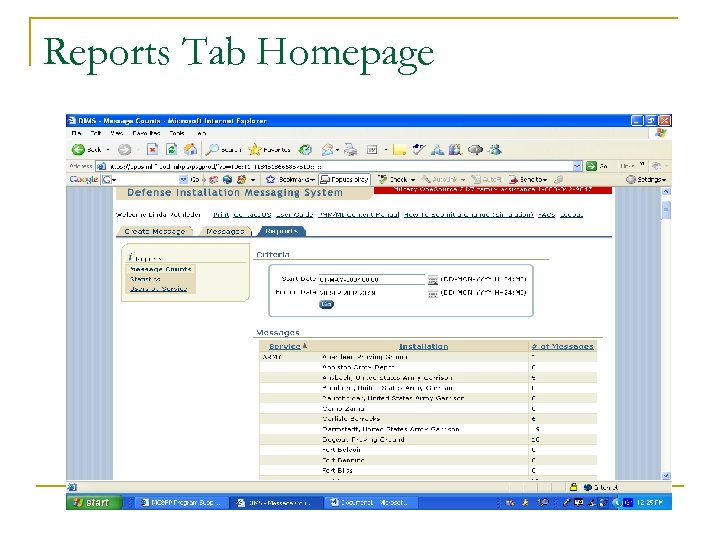Open the View menu

(x=117, y=133)
